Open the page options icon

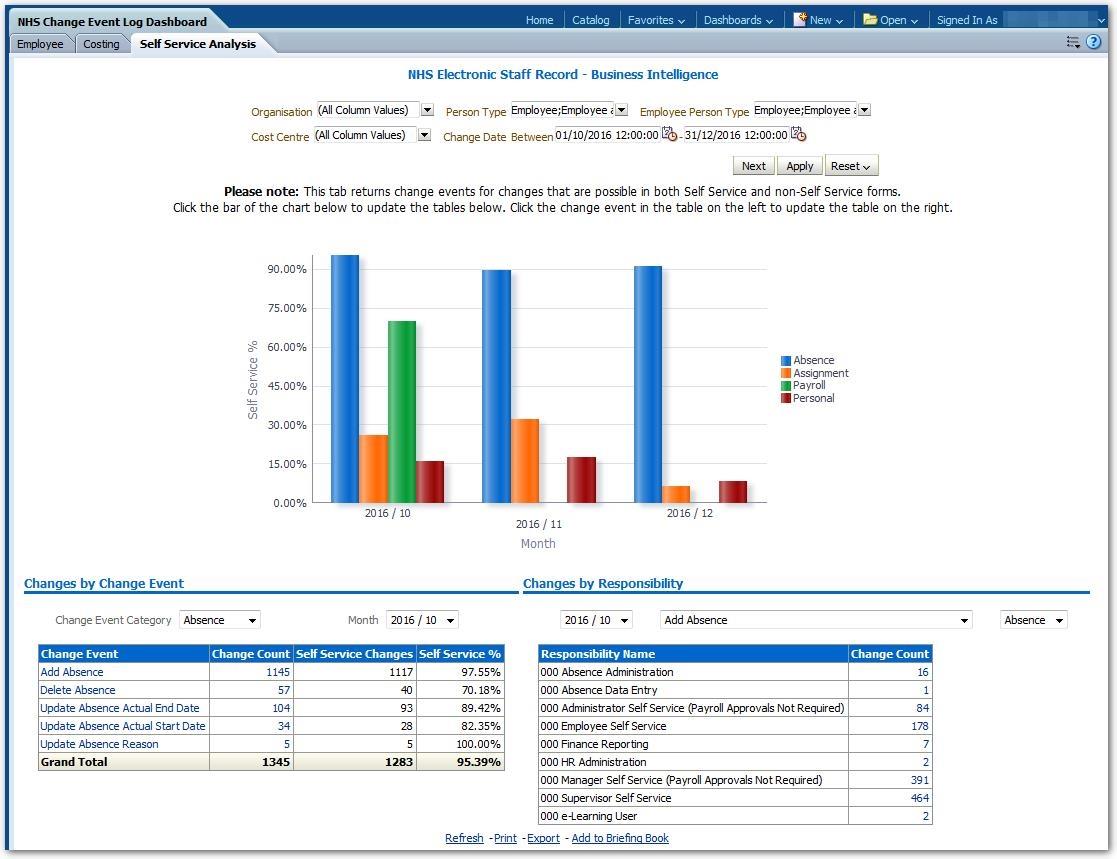click(1072, 42)
